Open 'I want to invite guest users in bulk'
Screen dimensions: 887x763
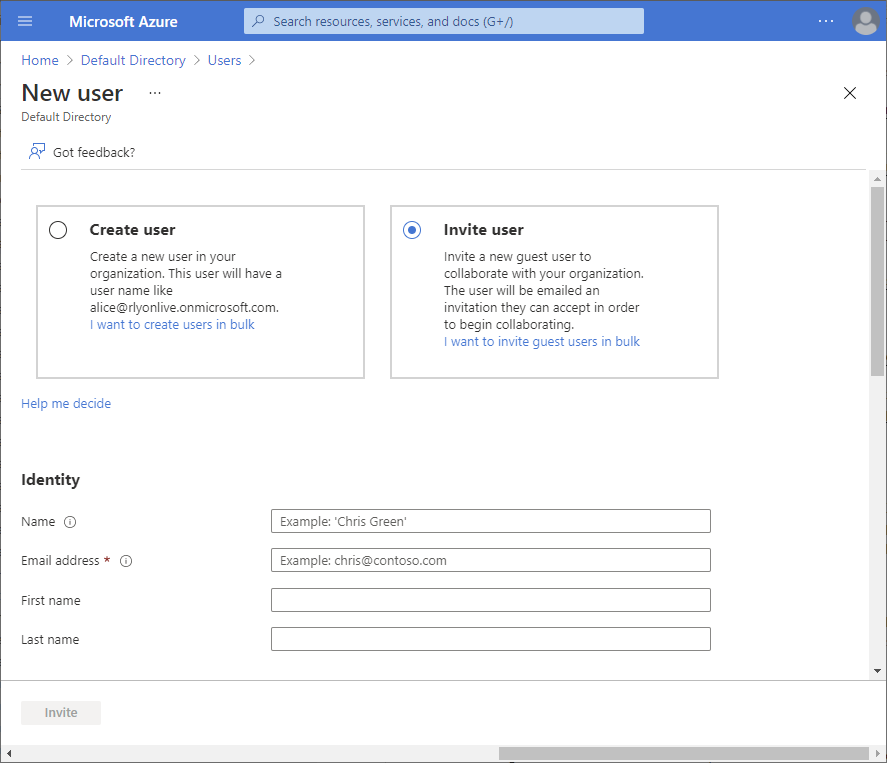pos(541,342)
